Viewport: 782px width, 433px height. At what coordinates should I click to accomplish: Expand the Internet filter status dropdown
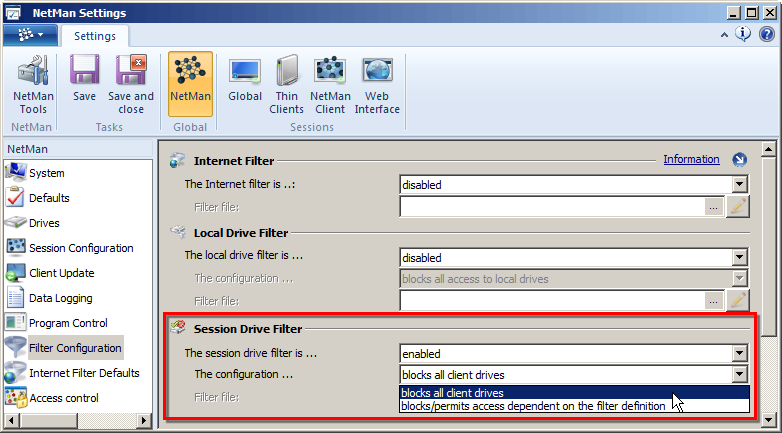tap(739, 184)
